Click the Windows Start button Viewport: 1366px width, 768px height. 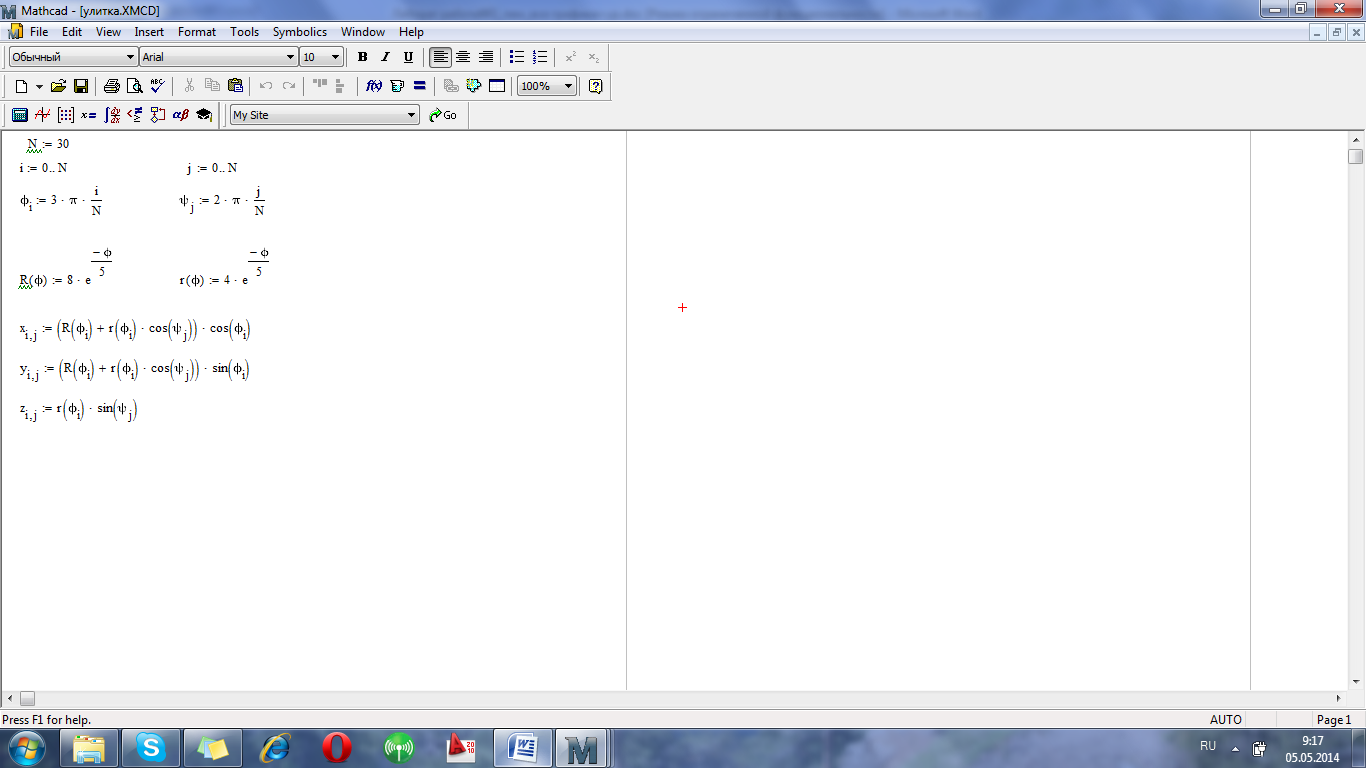pos(27,748)
